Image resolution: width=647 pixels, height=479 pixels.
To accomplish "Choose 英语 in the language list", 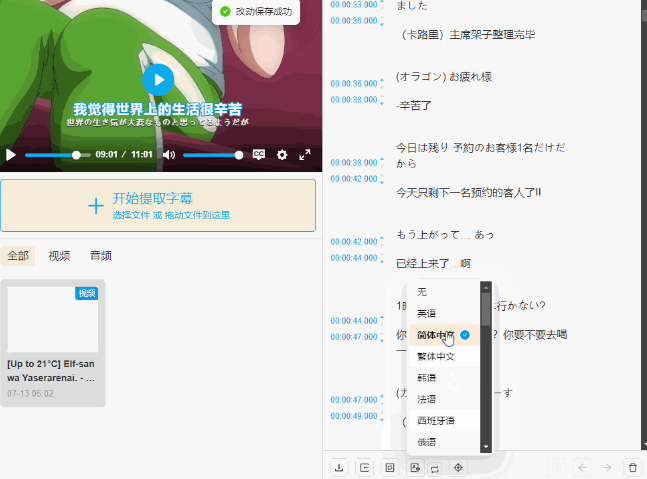I will tap(444, 314).
